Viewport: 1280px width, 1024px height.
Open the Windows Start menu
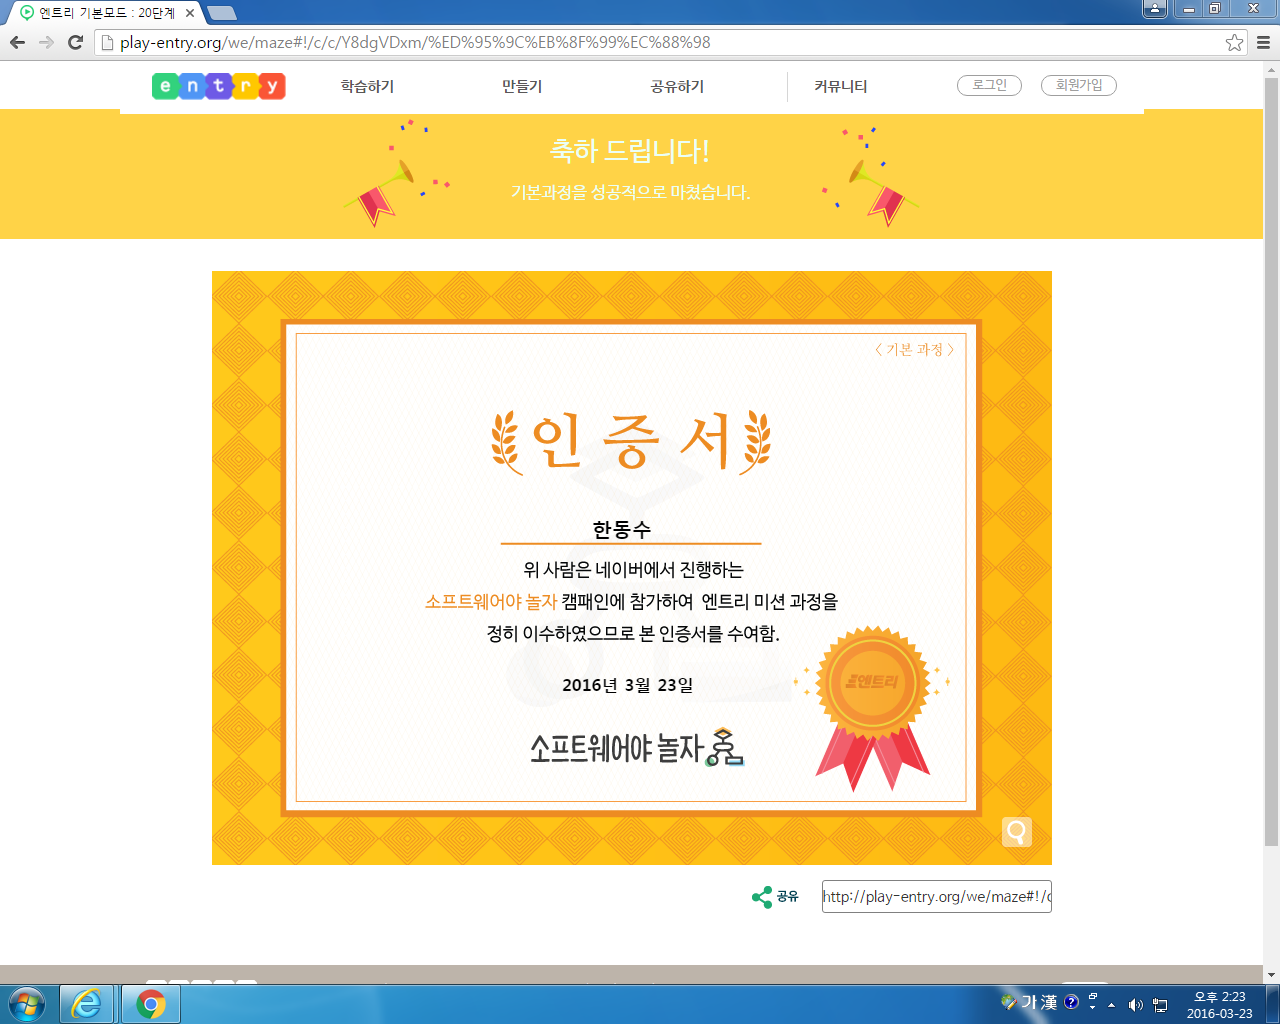pos(26,1004)
